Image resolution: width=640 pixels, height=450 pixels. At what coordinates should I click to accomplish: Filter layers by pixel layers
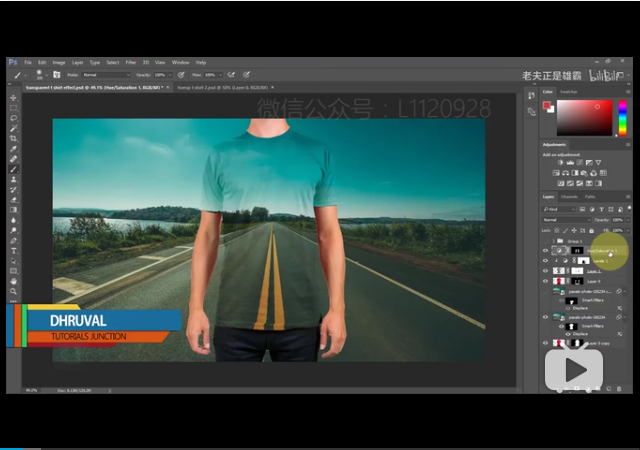point(582,209)
